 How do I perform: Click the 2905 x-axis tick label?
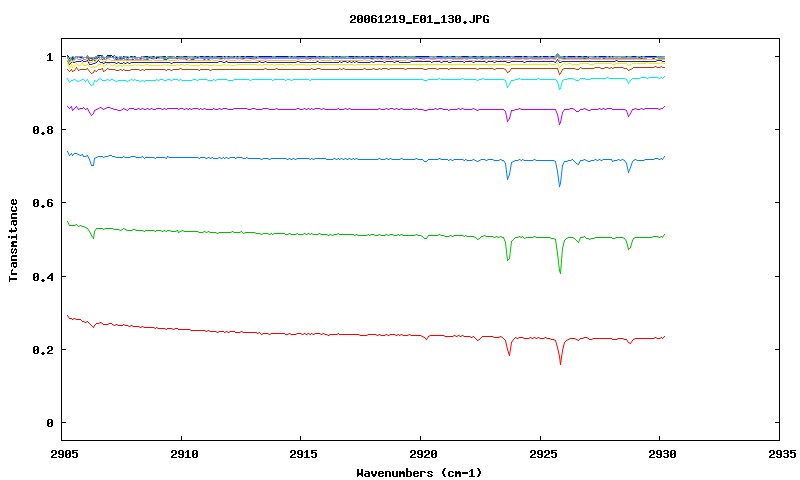pos(64,454)
